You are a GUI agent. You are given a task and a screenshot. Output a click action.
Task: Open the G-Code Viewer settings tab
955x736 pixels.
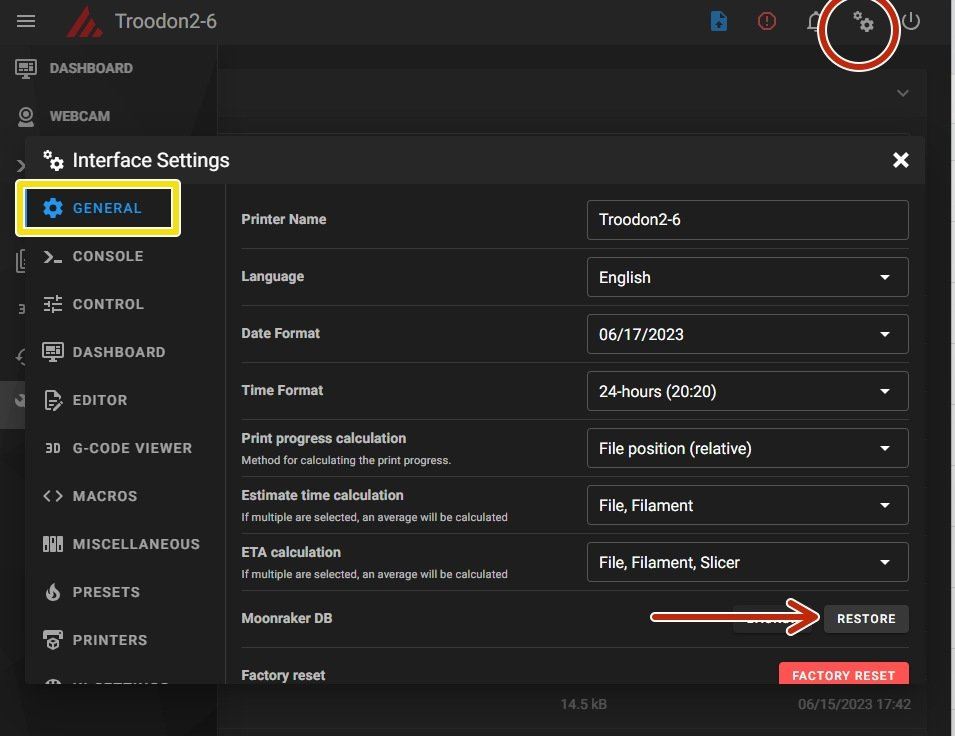tap(125, 448)
